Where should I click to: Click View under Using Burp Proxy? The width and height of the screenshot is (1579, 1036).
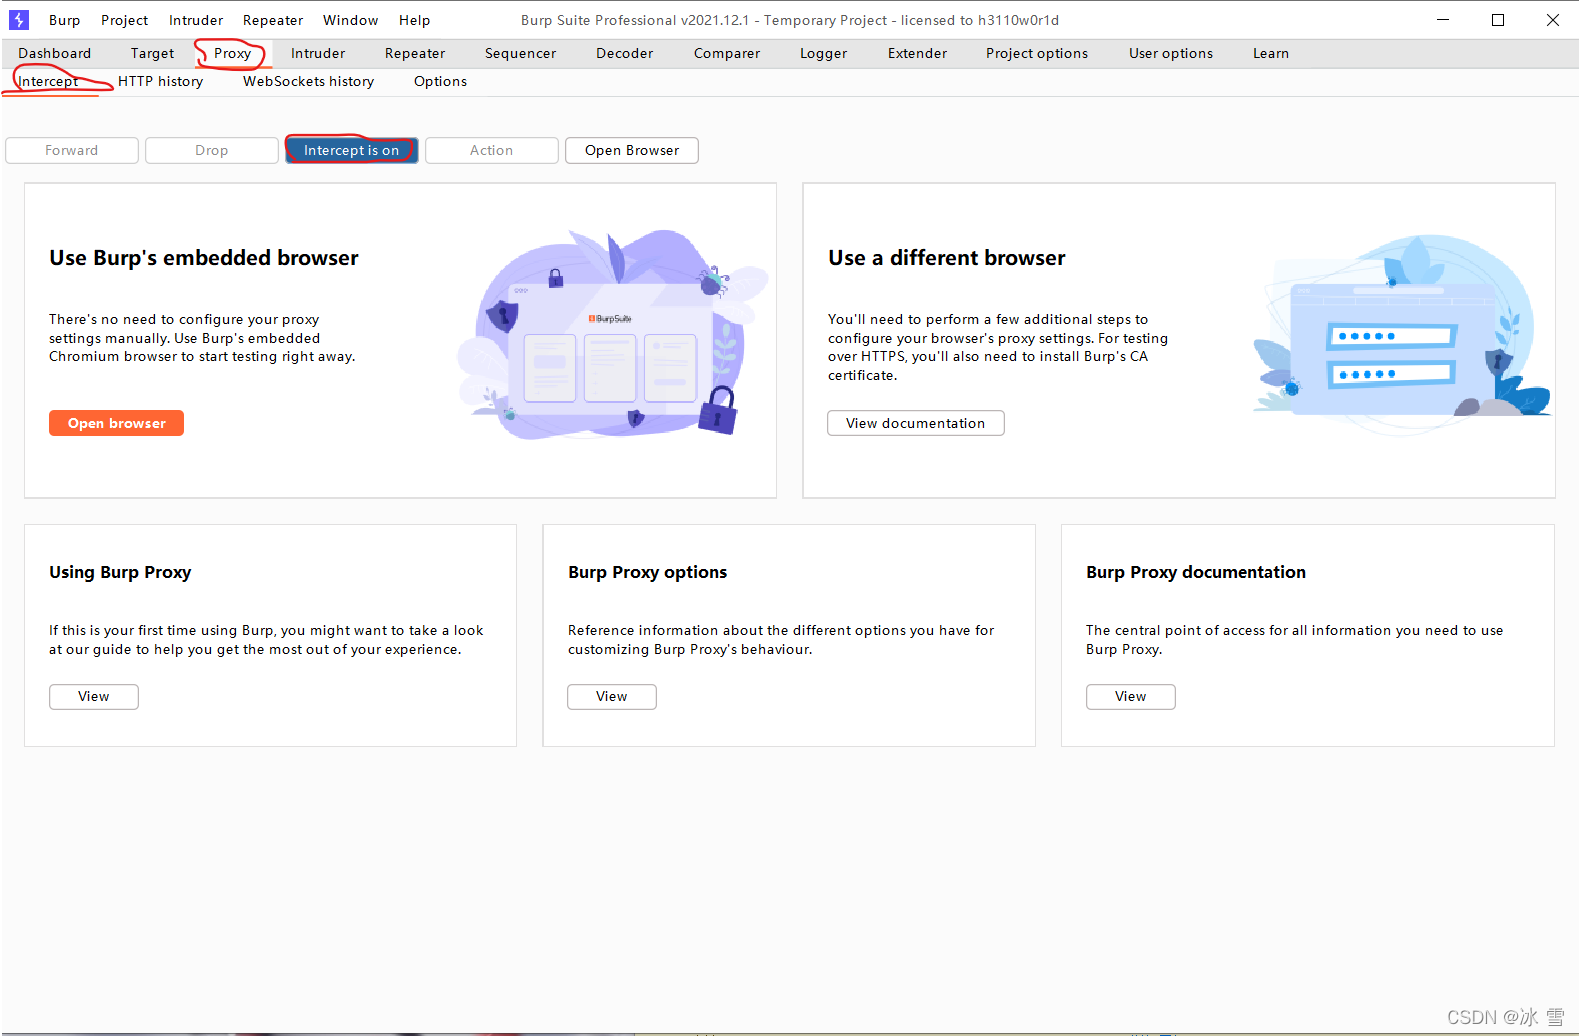[94, 696]
